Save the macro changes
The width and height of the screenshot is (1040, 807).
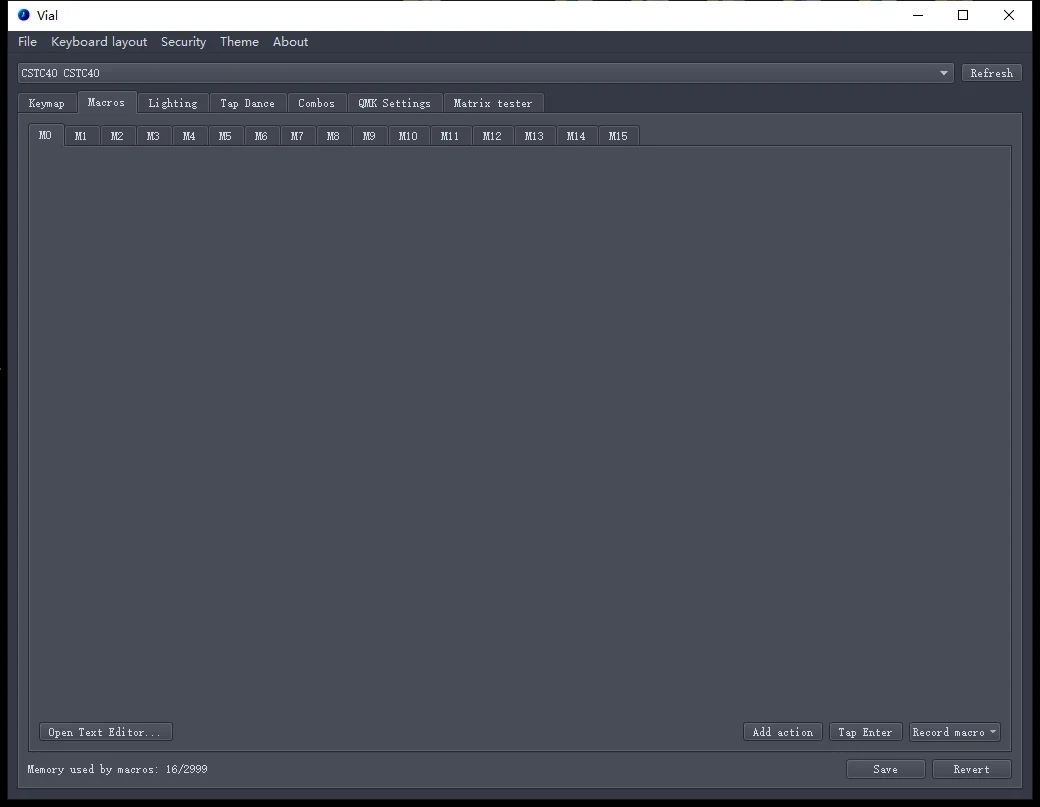(885, 769)
